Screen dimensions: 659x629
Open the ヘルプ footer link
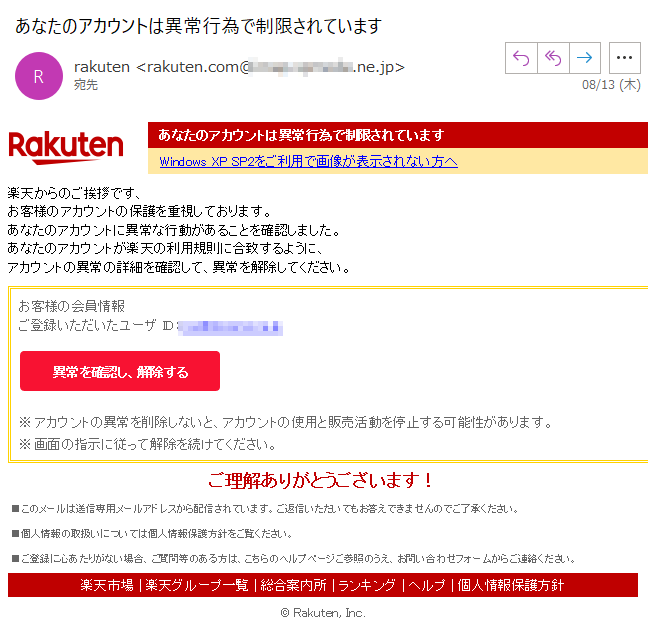pos(427,585)
